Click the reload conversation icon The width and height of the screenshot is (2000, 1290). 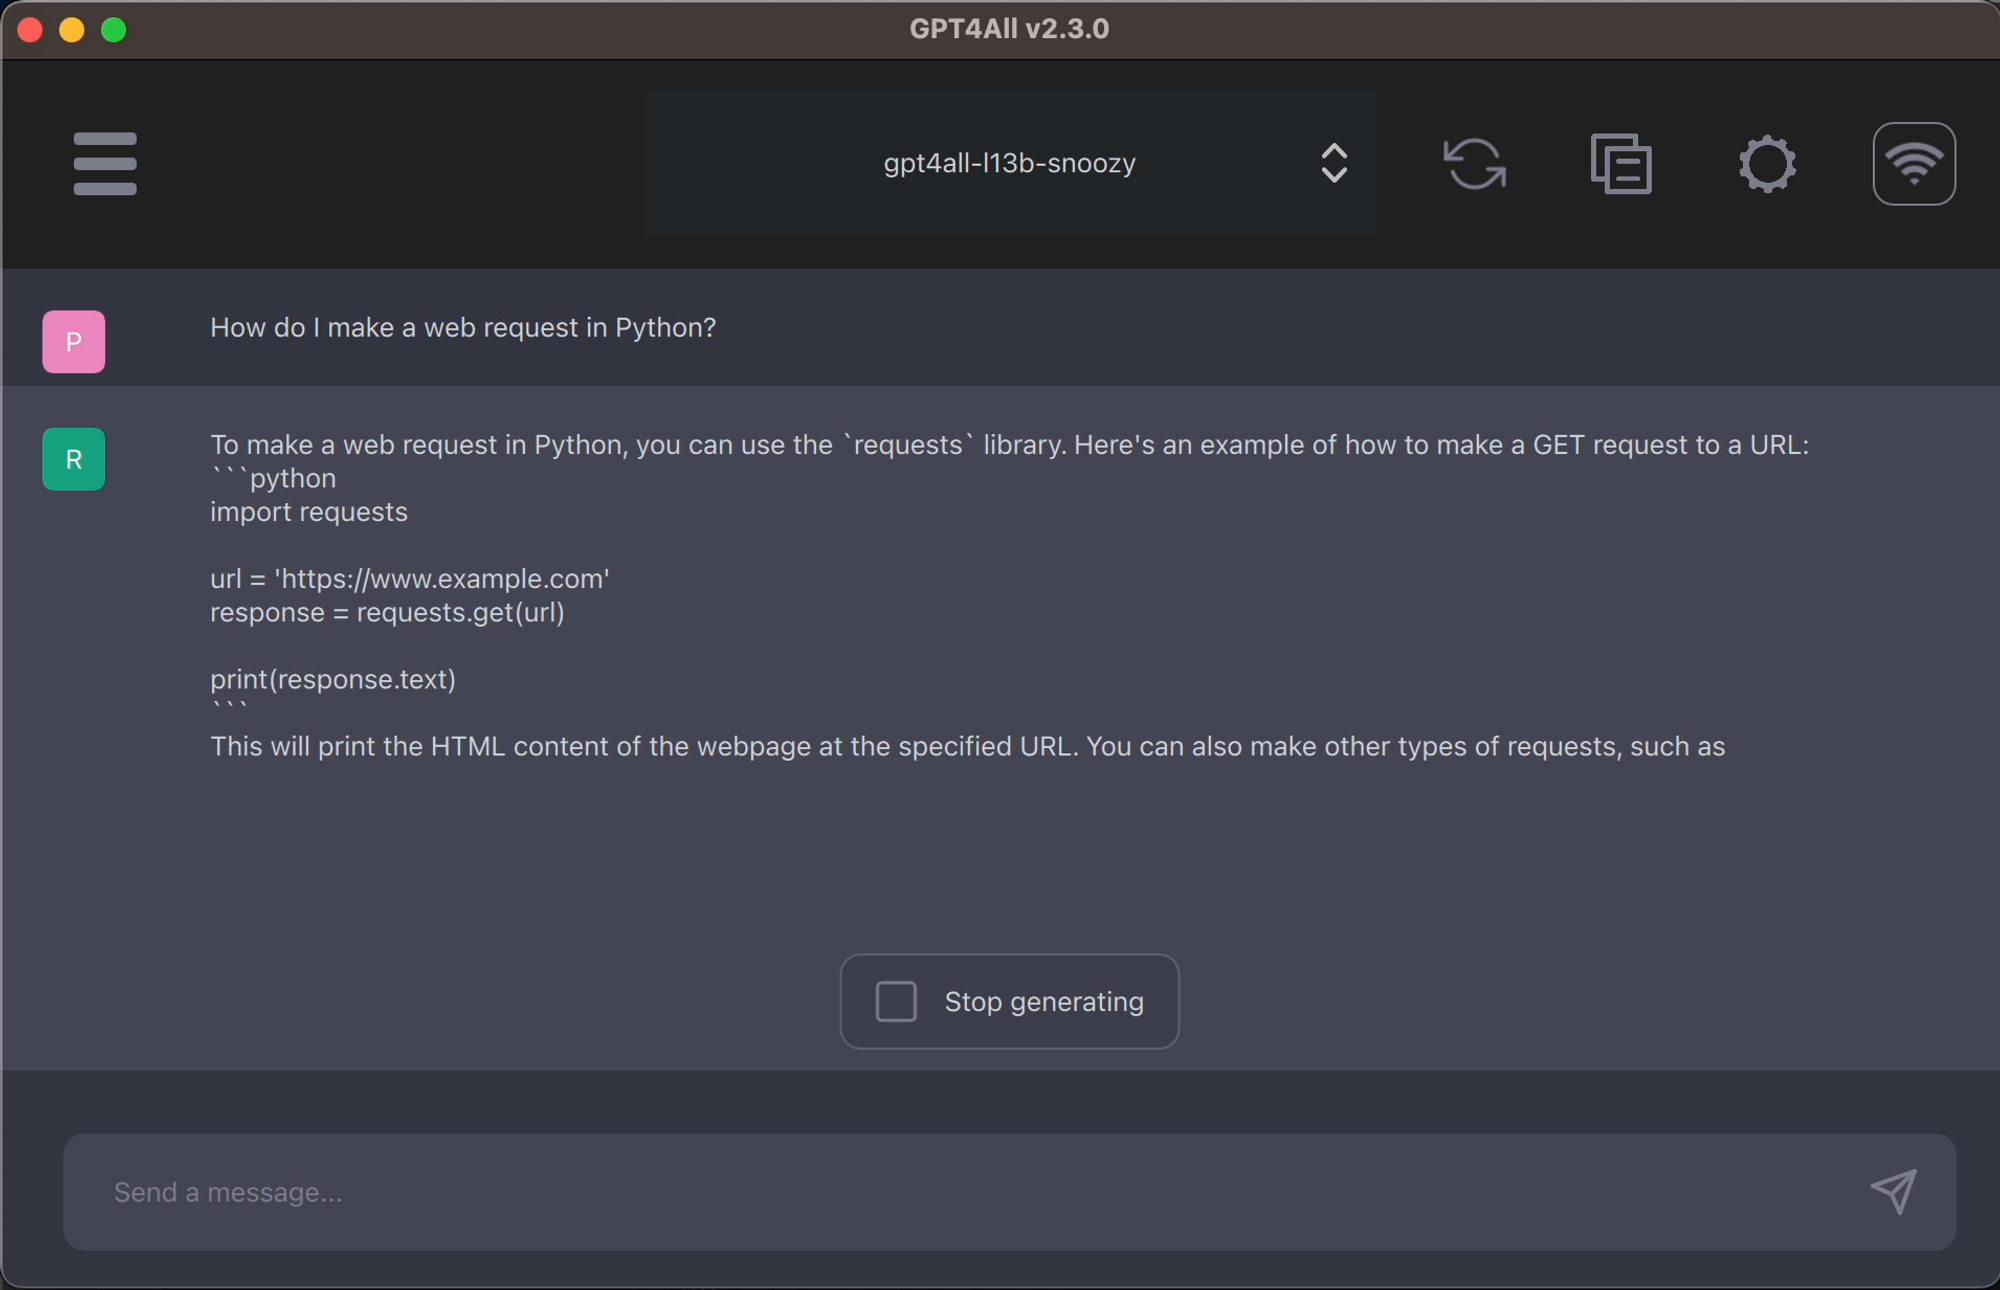[1474, 163]
